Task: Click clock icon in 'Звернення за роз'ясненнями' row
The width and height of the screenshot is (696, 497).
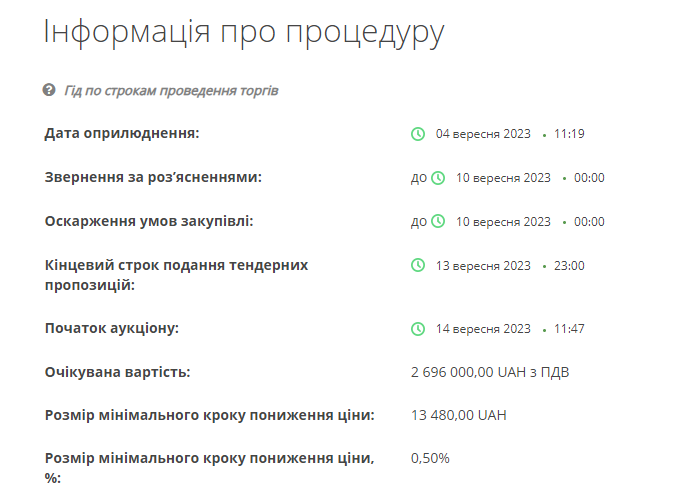Action: 438,178
